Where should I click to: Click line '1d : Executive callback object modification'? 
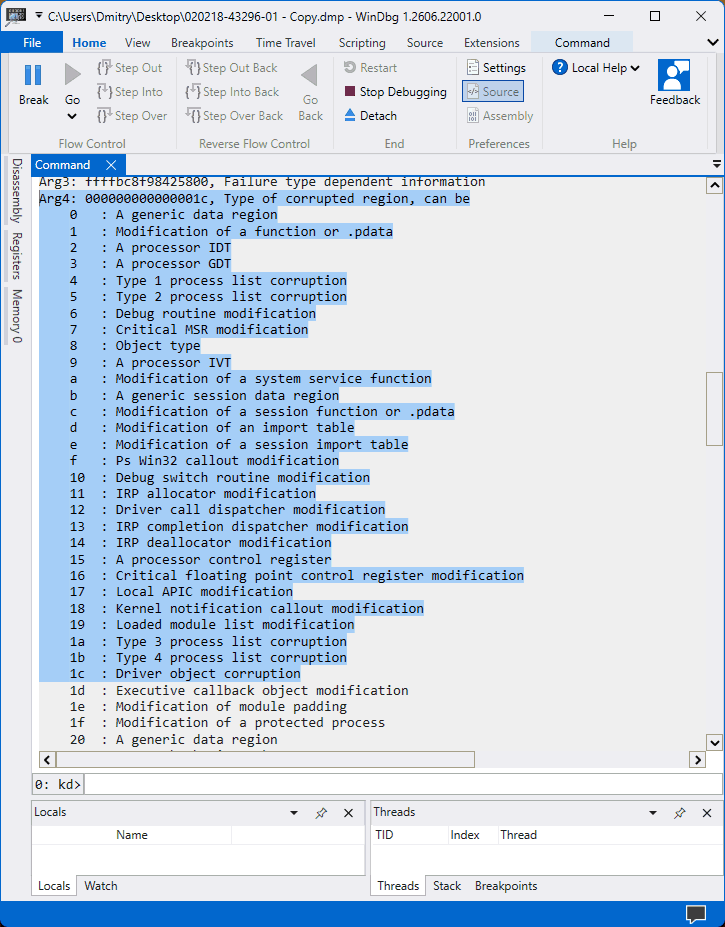pos(239,691)
